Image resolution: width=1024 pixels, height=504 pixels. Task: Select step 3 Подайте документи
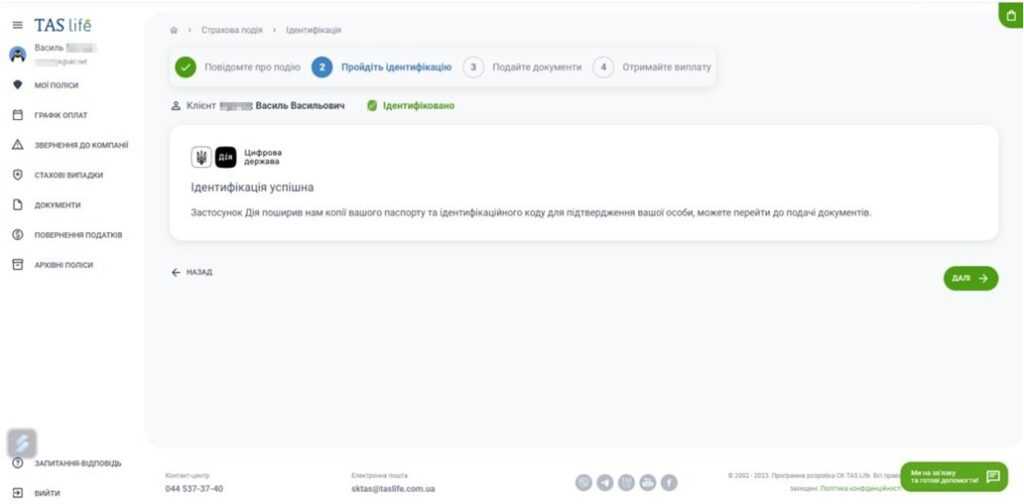coord(523,67)
